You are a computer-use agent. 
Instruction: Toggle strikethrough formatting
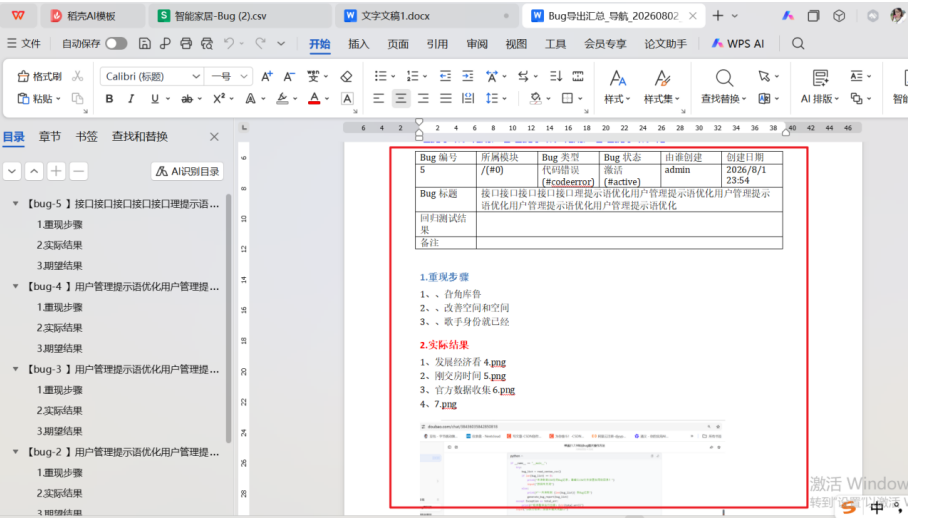pyautogui.click(x=187, y=99)
